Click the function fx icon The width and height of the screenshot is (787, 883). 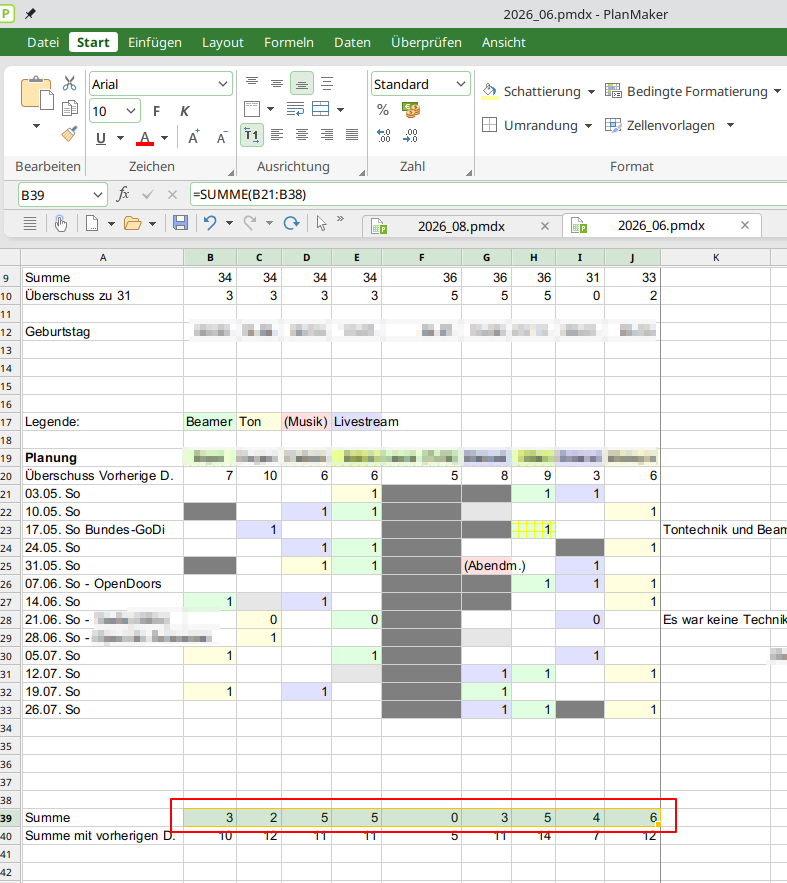[x=123, y=194]
